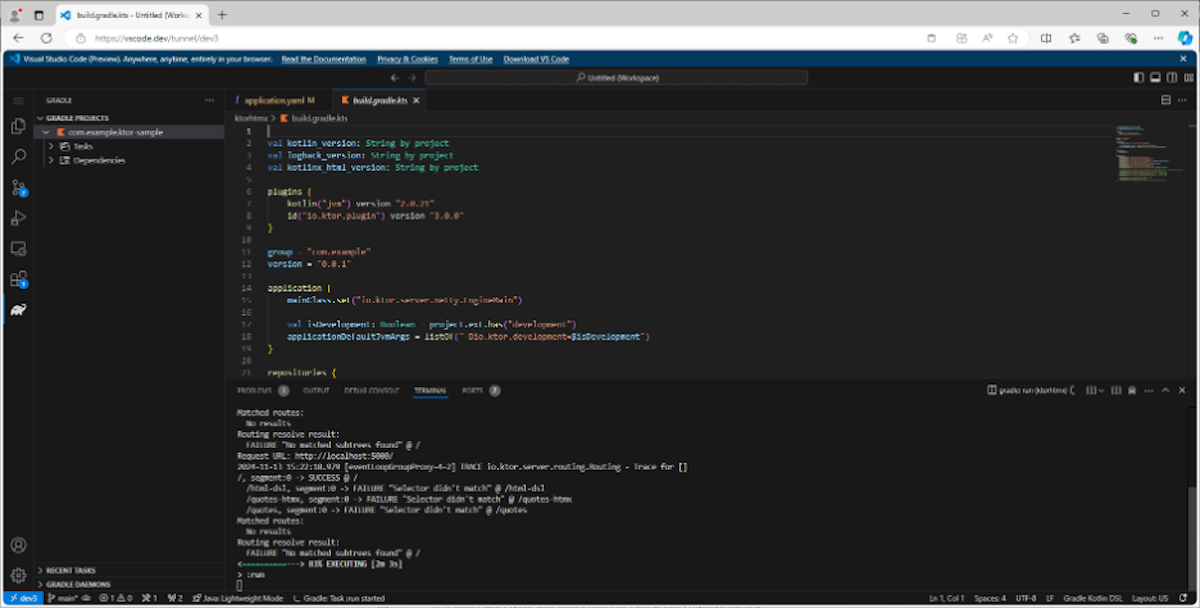
Task: Toggle the bottom Panel visibility
Action: (1154, 77)
